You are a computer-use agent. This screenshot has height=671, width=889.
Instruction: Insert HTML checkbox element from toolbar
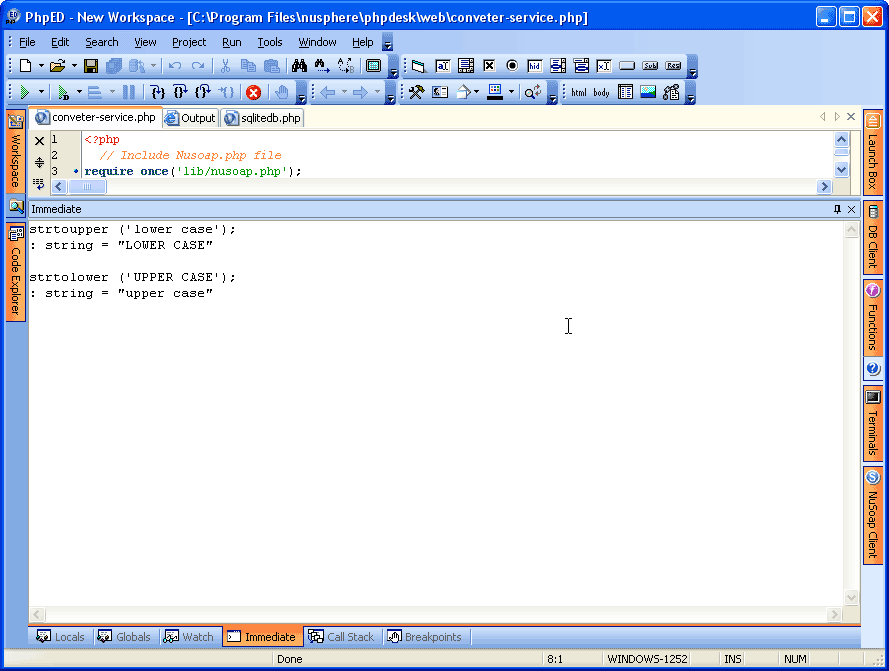[x=489, y=66]
